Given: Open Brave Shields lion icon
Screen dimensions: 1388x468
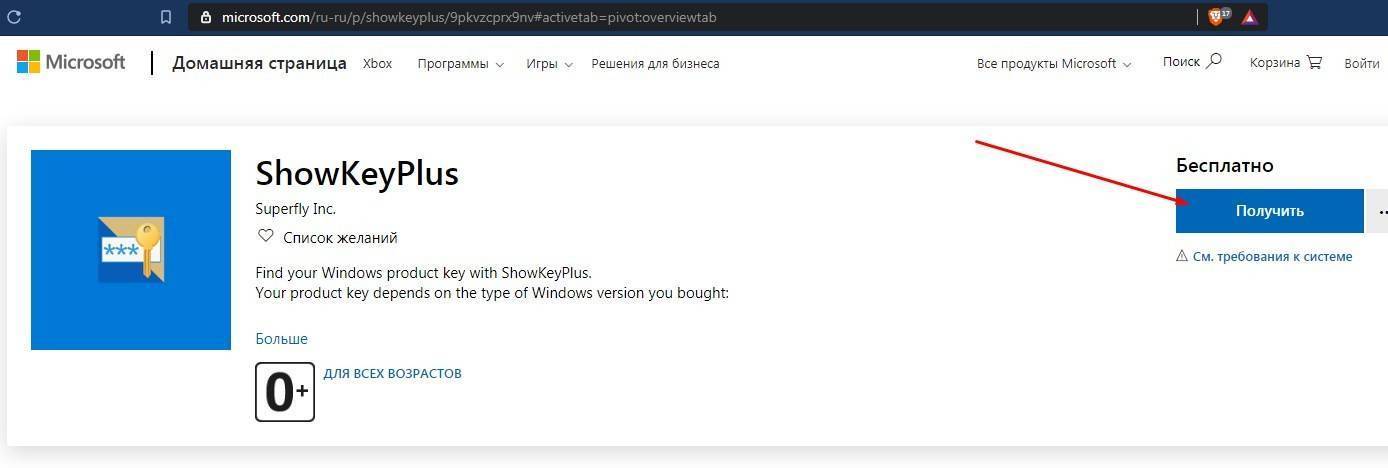Looking at the screenshot, I should point(1217,17).
